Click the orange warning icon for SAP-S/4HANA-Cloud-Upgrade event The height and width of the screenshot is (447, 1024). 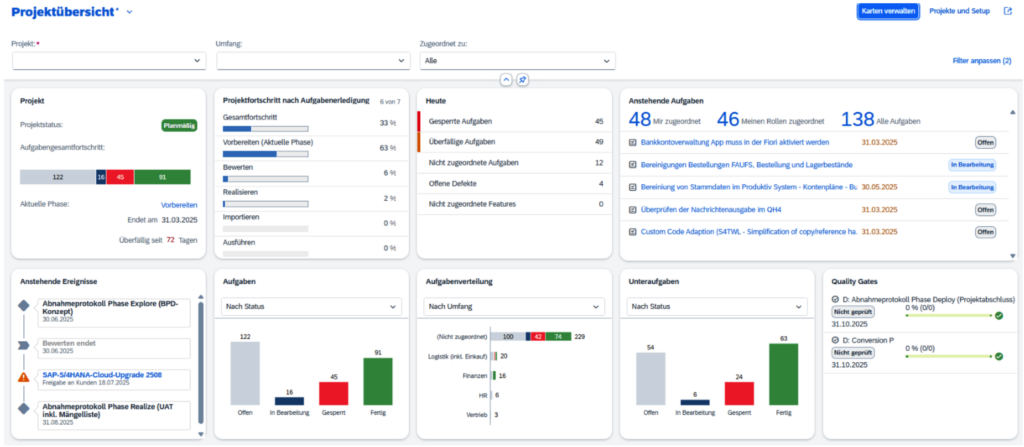pos(24,377)
